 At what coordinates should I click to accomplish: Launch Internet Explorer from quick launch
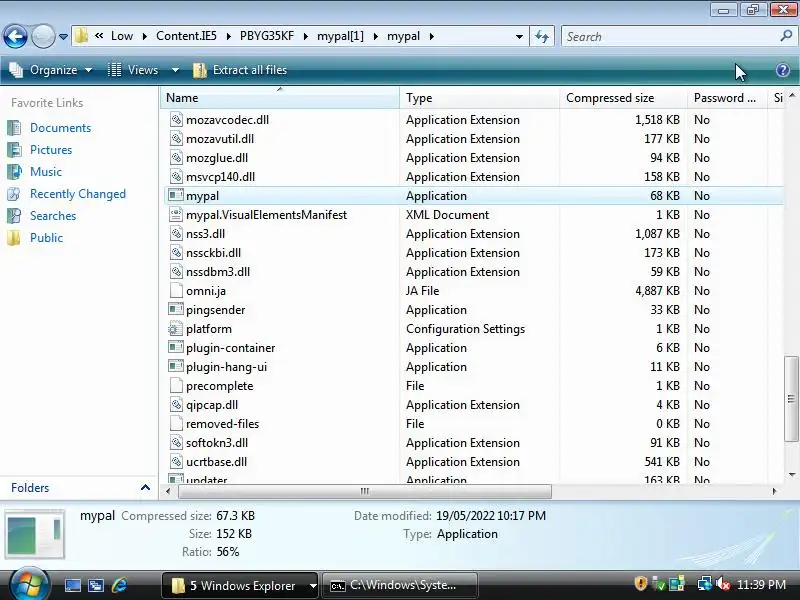[x=119, y=585]
